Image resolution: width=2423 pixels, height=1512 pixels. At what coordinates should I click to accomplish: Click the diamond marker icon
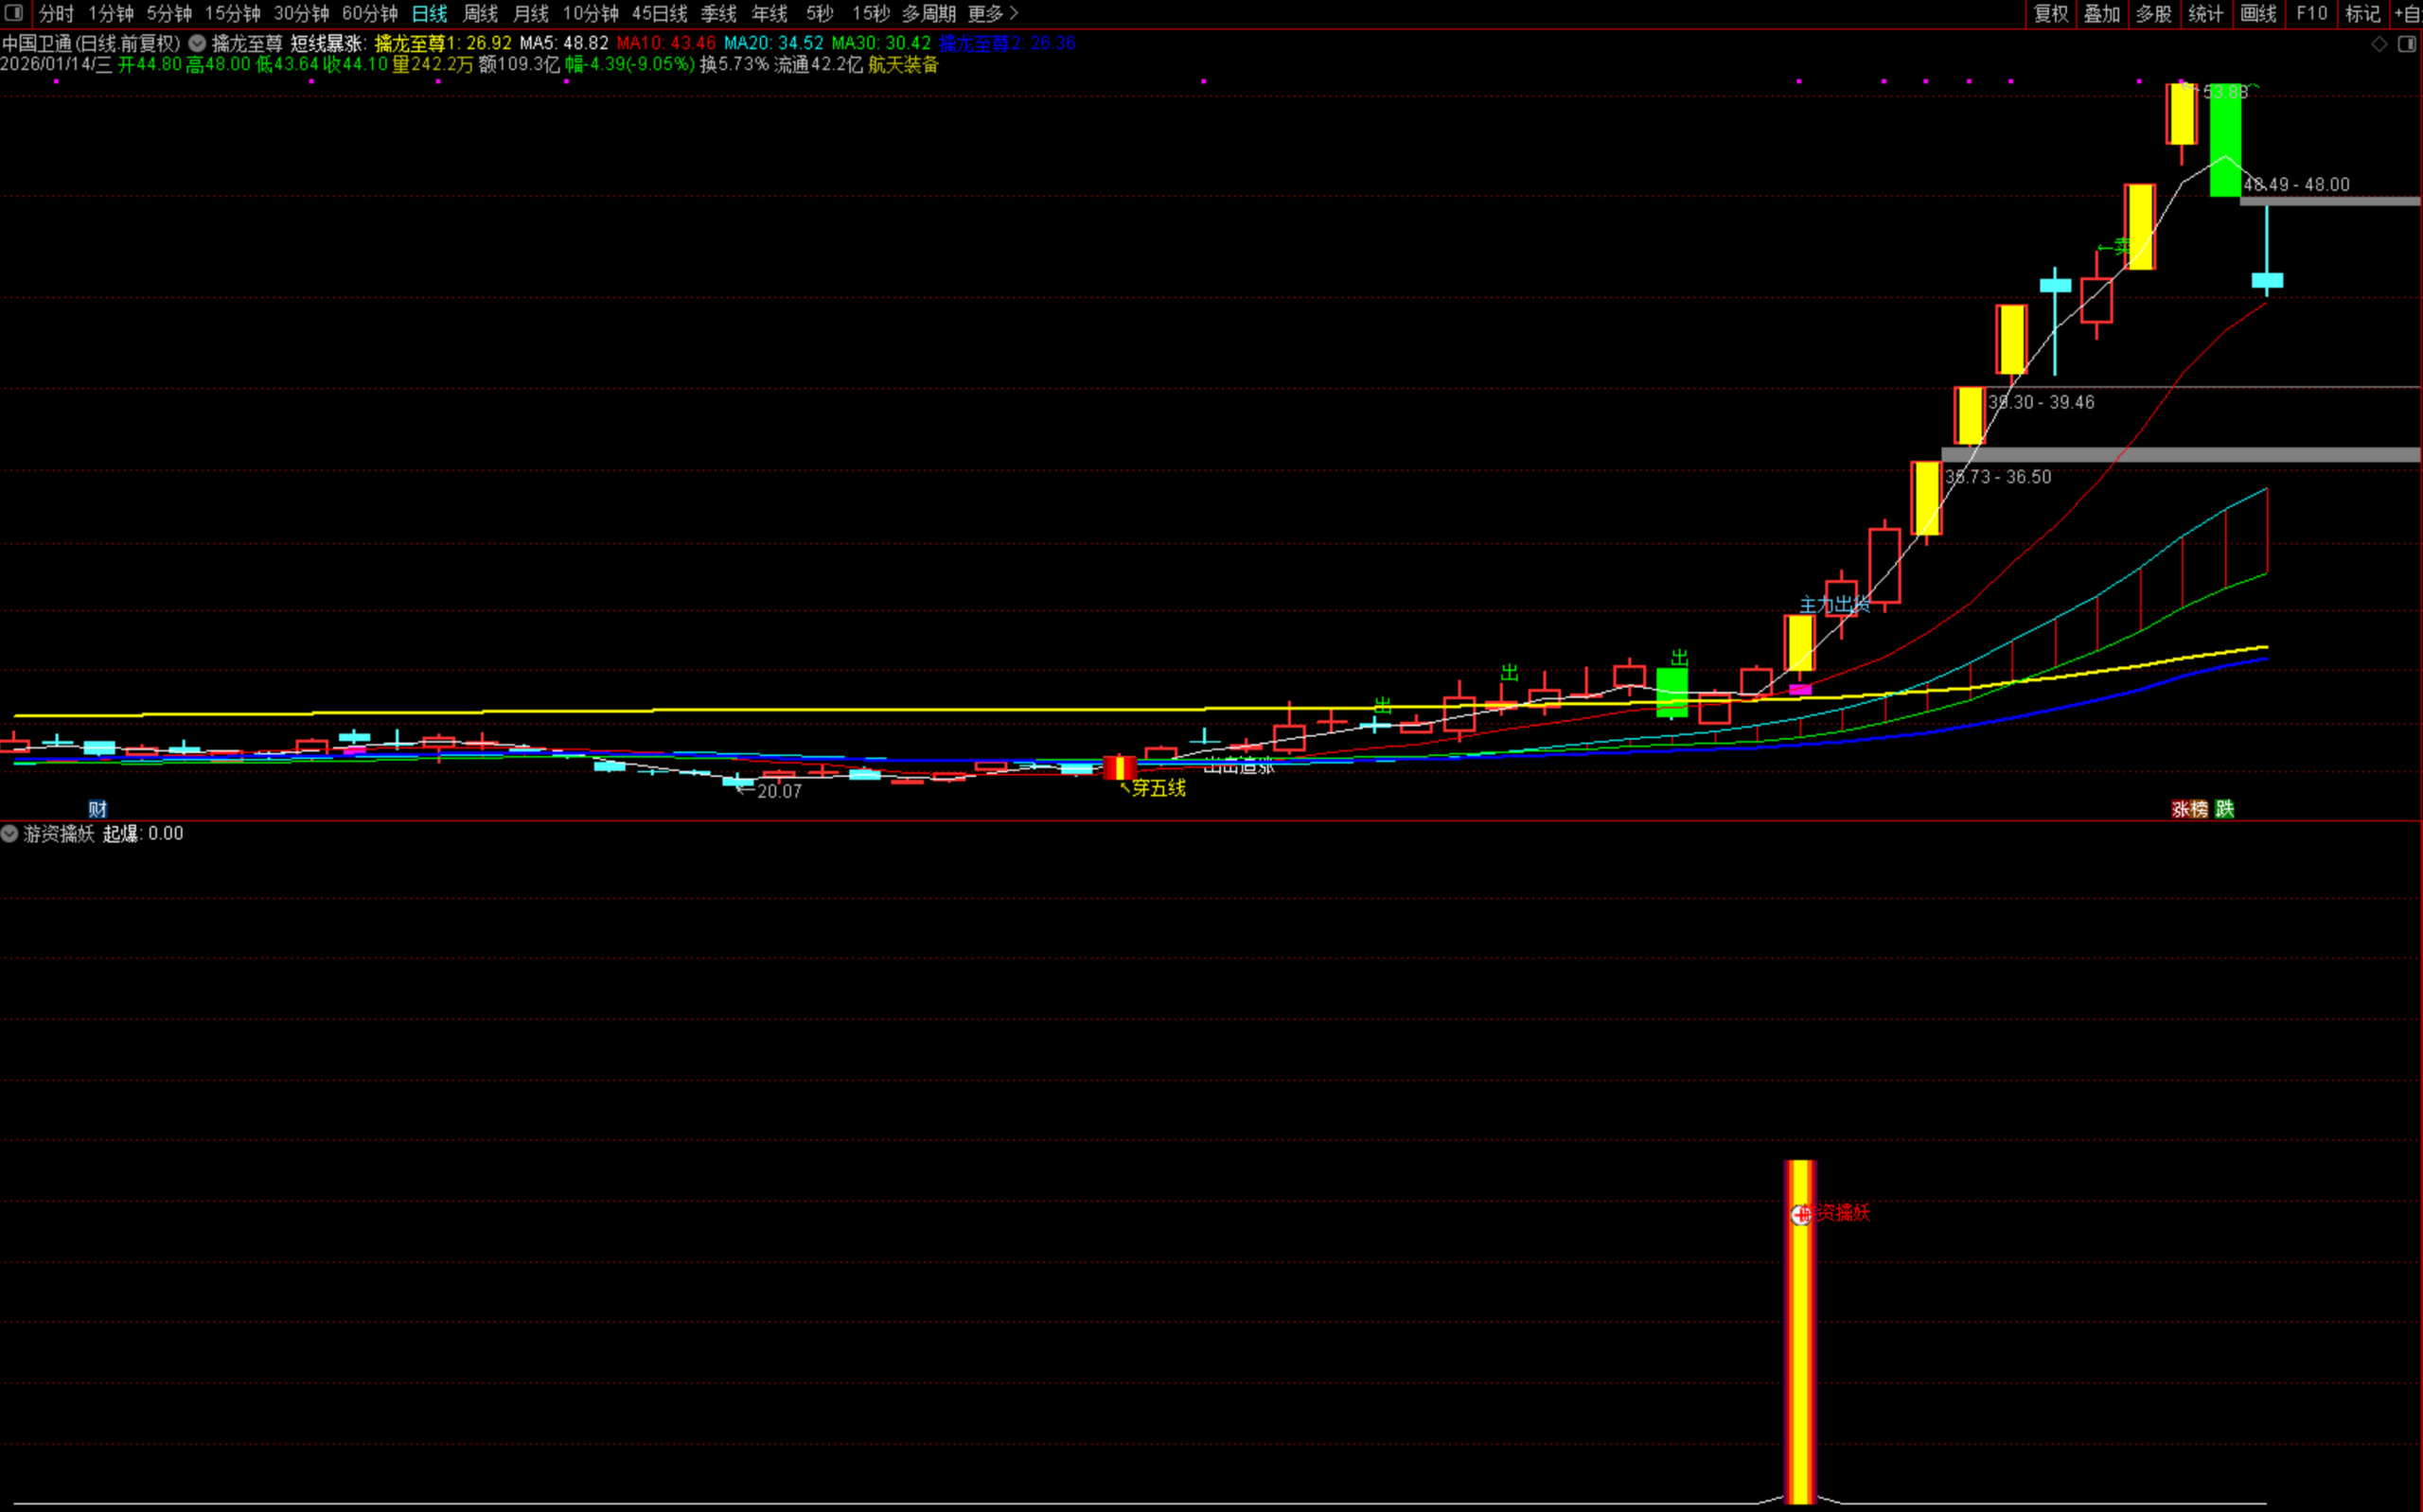[2379, 44]
